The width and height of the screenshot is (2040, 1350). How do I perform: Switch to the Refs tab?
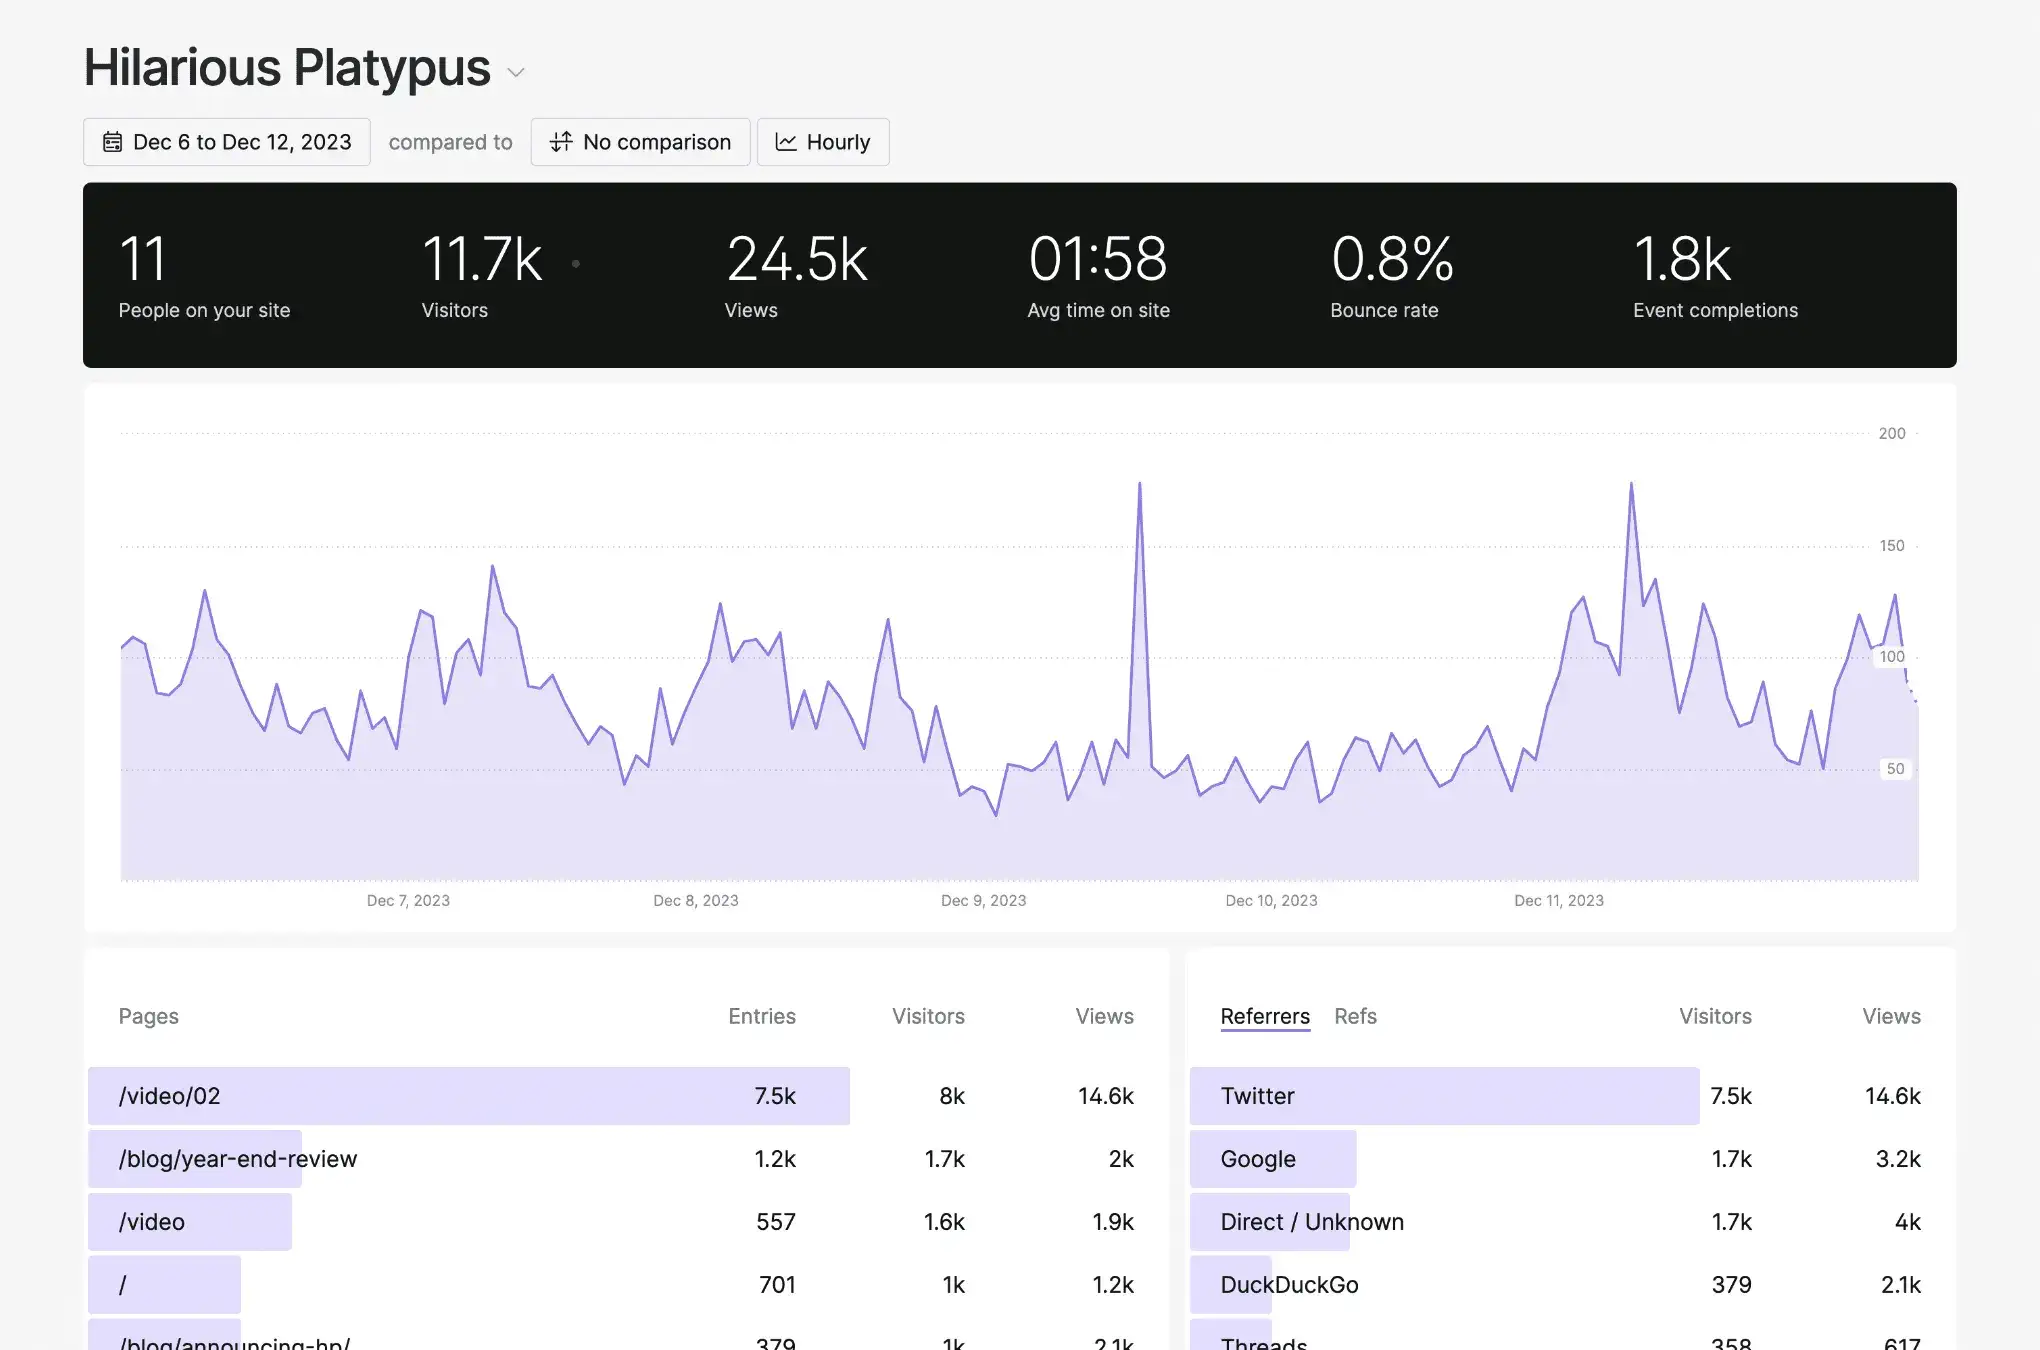pyautogui.click(x=1355, y=1016)
